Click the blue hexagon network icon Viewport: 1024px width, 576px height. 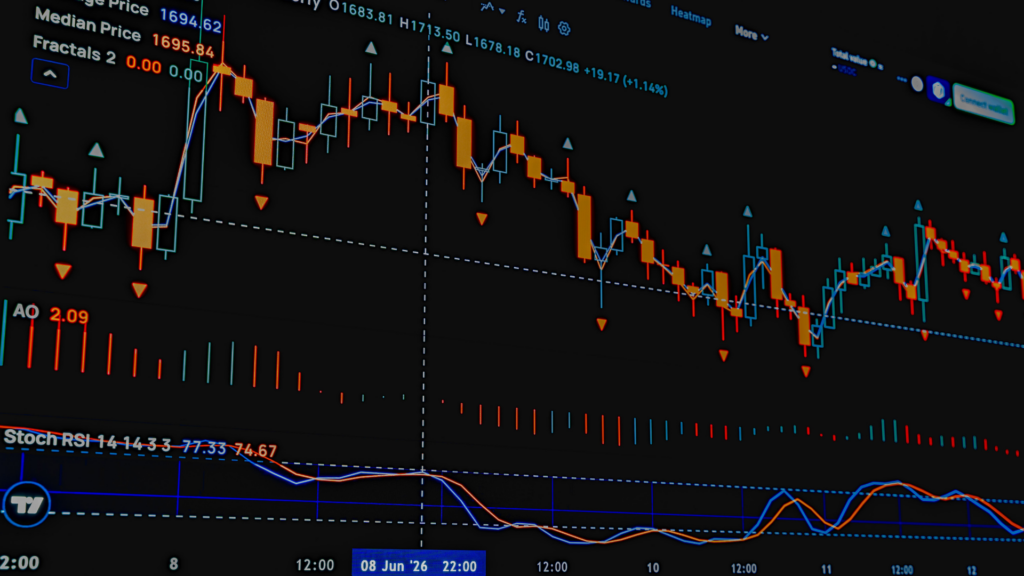pyautogui.click(x=938, y=90)
